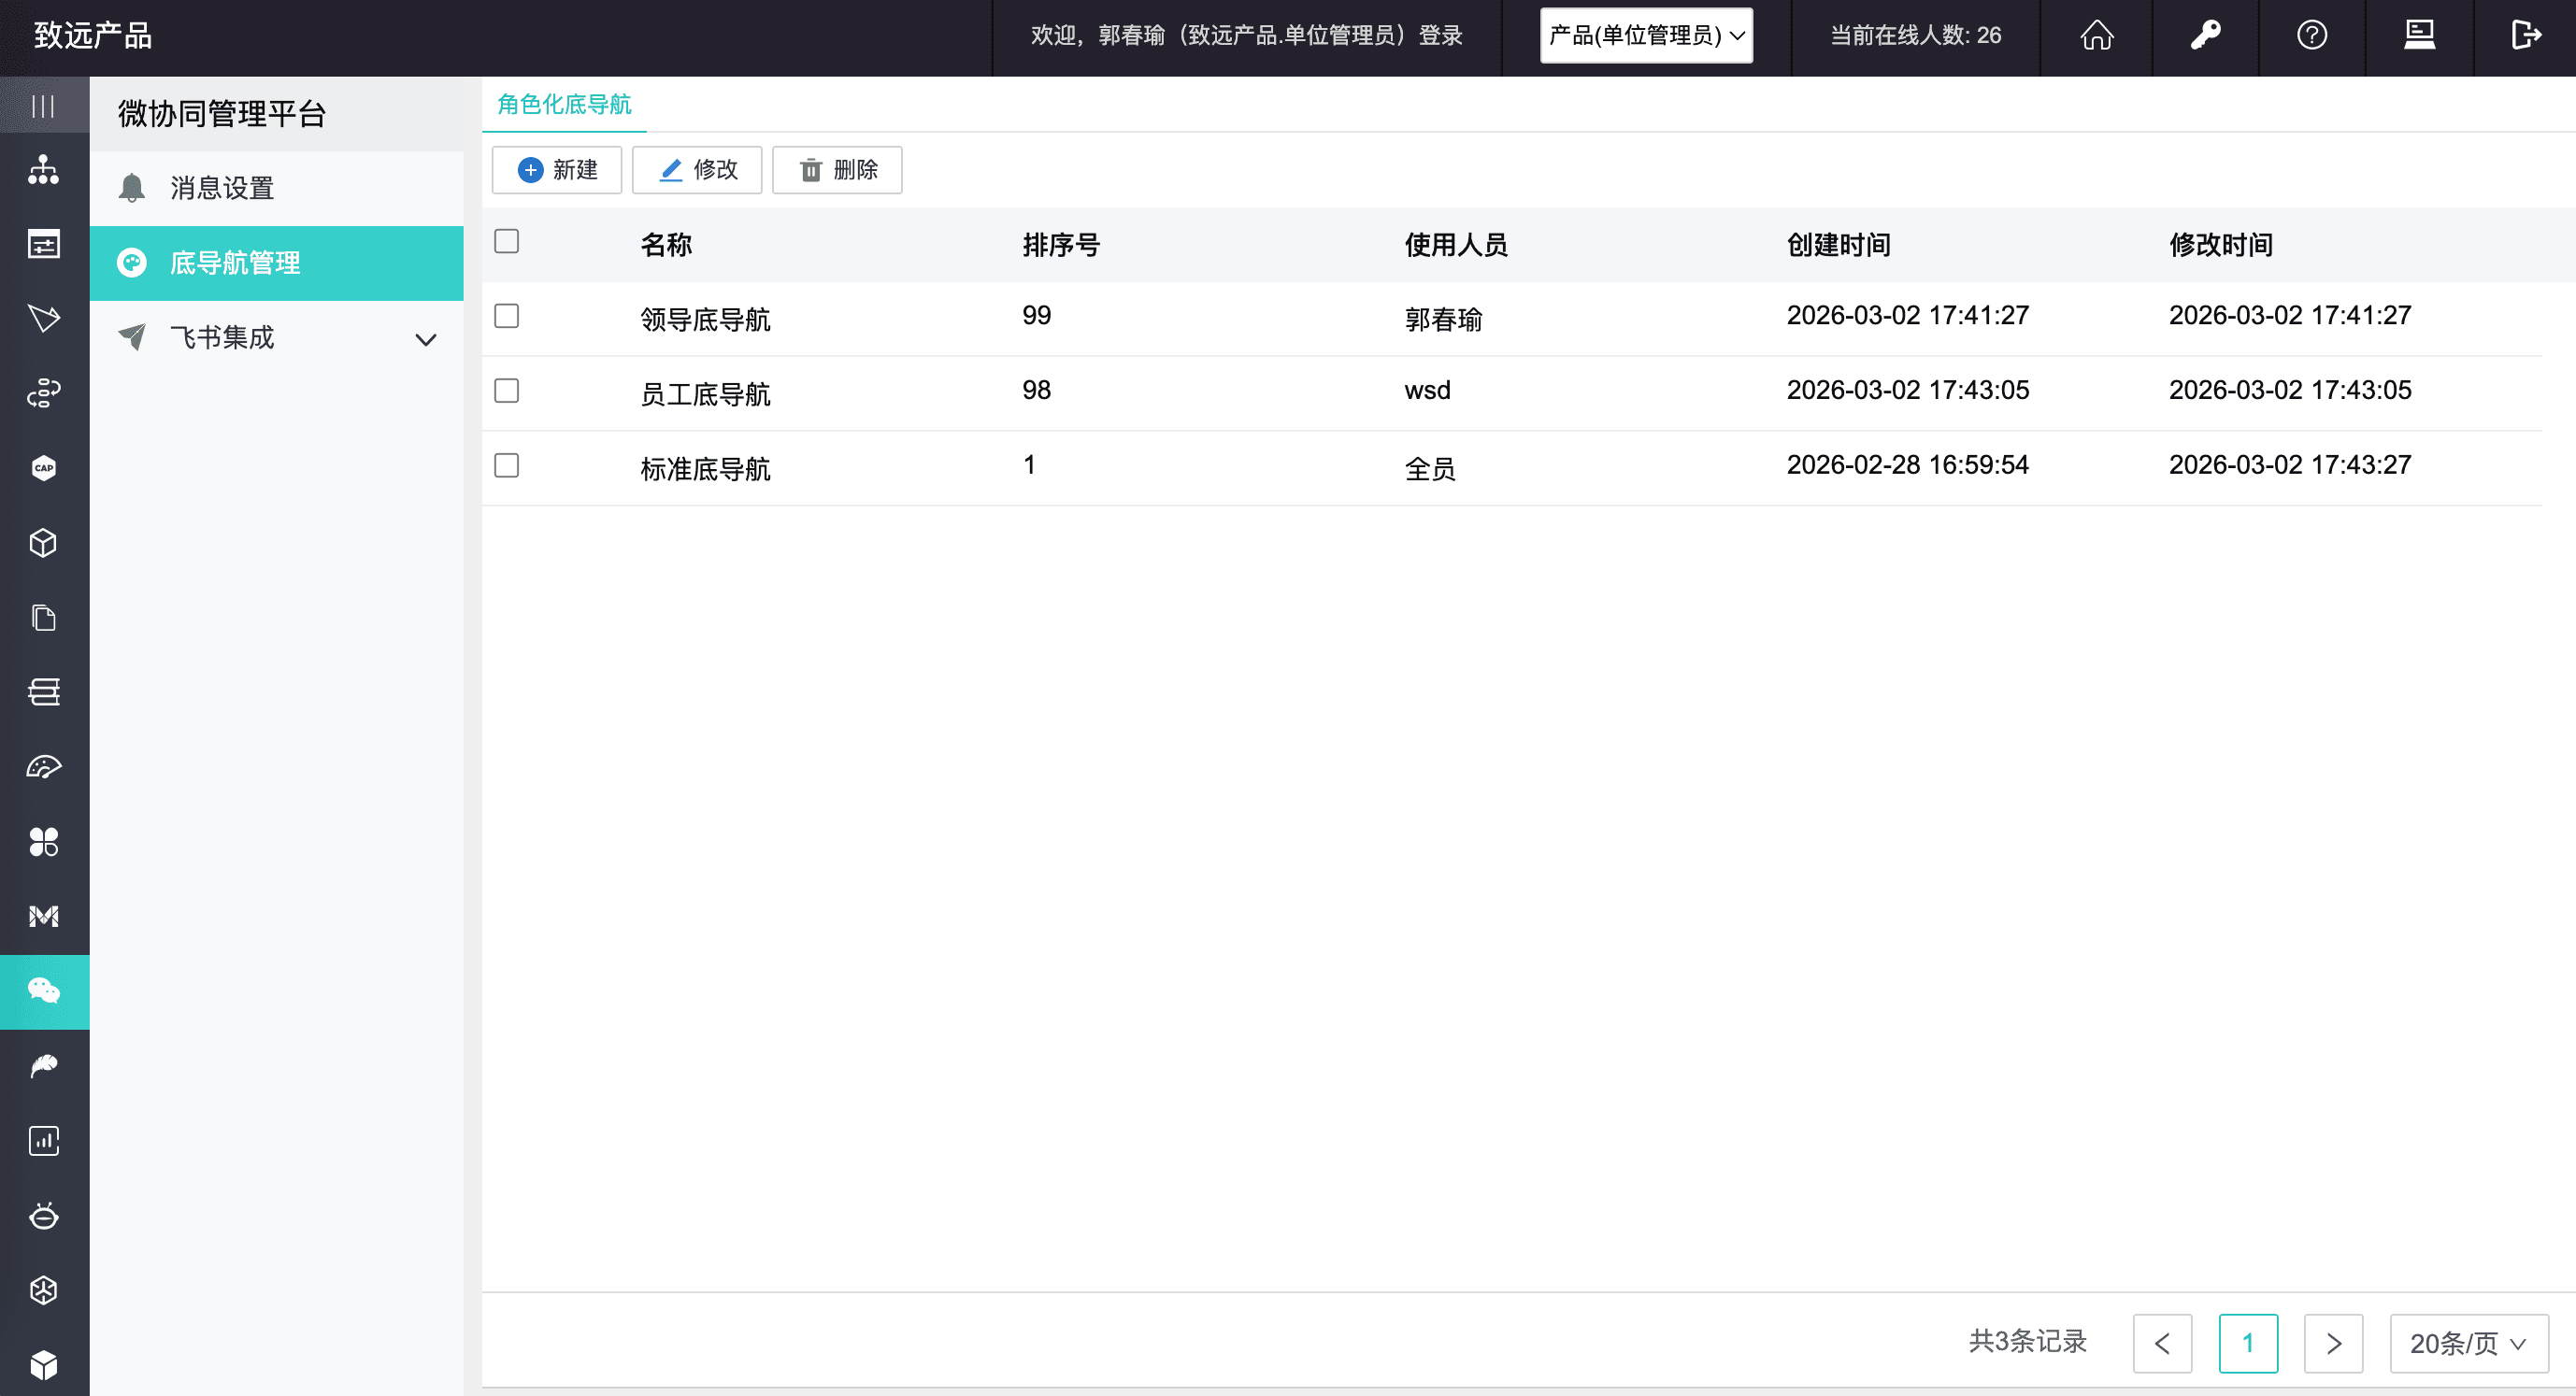Screen dimensions: 2576x1396
Task: Click the 领导底导航 name cell
Action: pos(705,320)
